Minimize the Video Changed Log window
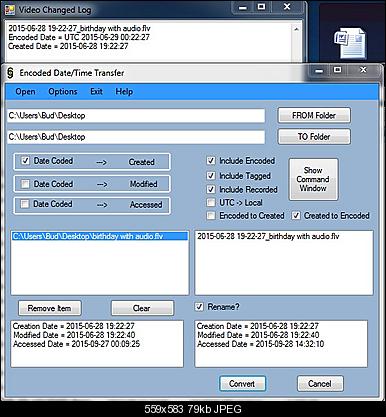 click(243, 7)
